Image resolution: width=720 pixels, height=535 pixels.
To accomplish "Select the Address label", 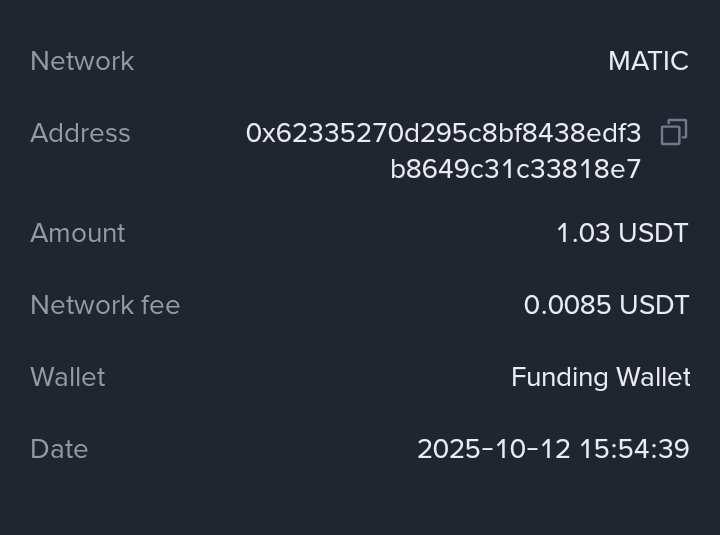I will (80, 133).
